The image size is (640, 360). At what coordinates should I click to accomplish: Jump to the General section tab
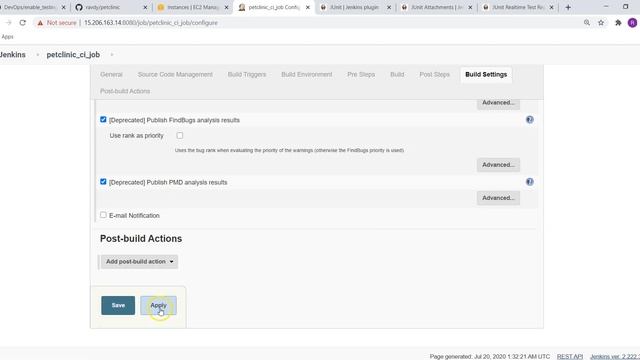click(x=111, y=74)
